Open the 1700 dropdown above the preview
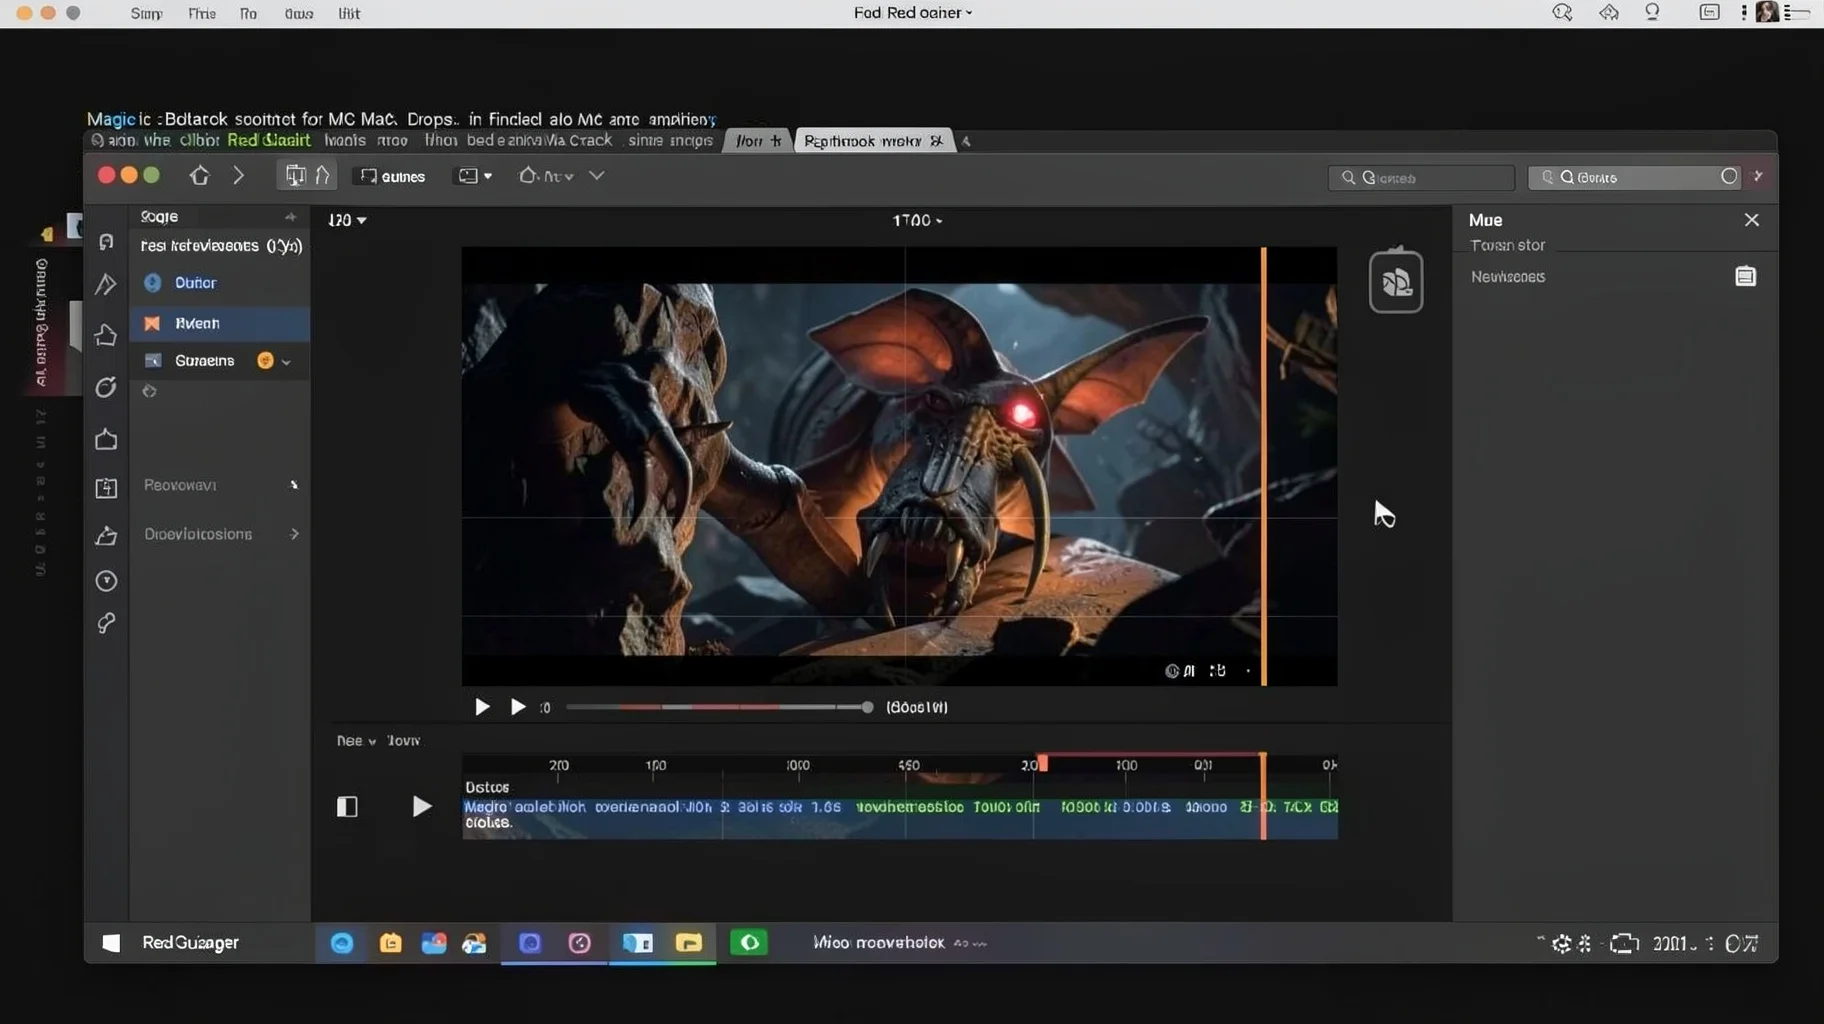 [x=917, y=220]
